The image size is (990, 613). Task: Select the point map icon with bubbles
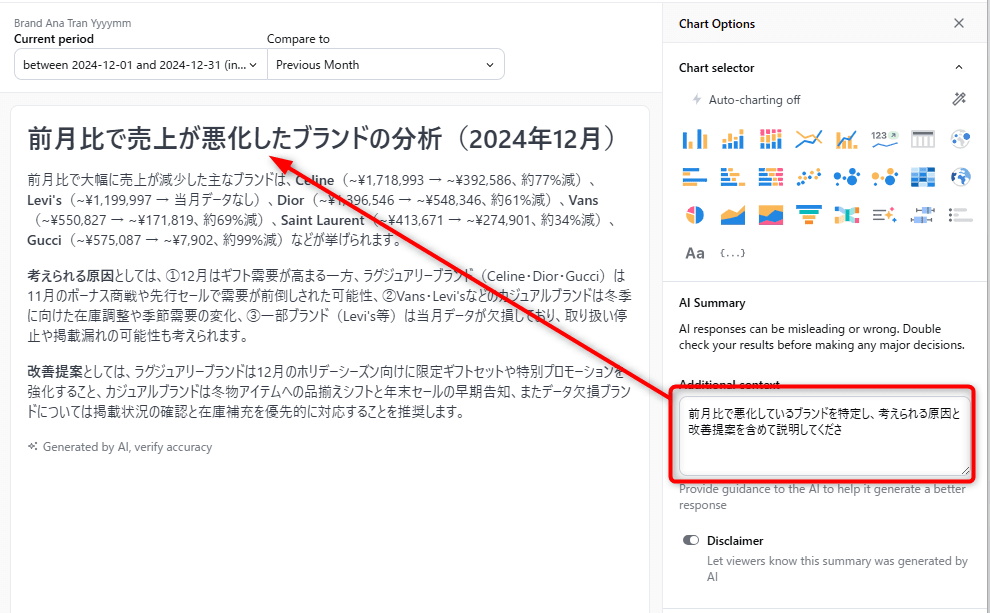(960, 139)
